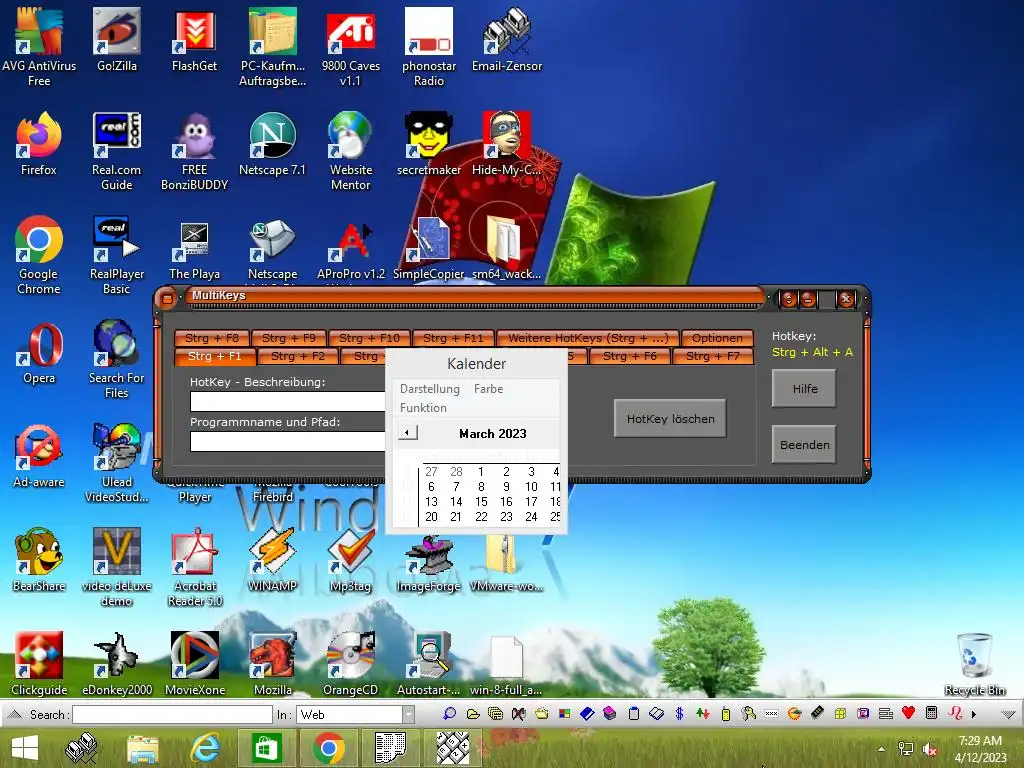The height and width of the screenshot is (768, 1024).
Task: Open Internet Explorer from taskbar
Action: [x=205, y=748]
